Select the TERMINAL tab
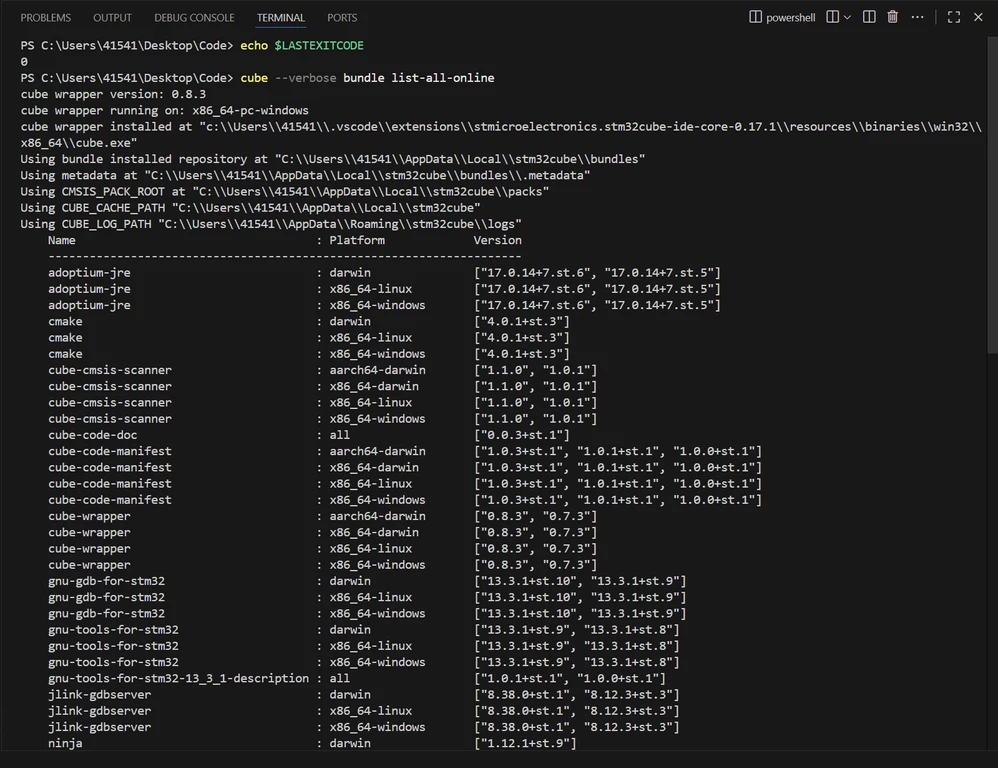This screenshot has width=998, height=768. tap(281, 18)
